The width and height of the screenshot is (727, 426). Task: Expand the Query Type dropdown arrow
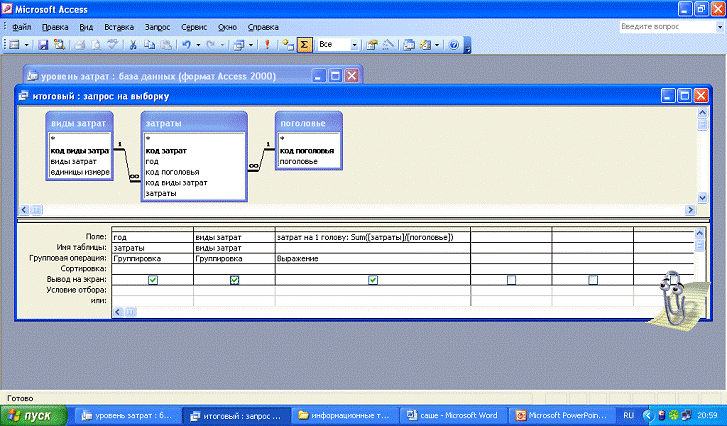(x=250, y=45)
